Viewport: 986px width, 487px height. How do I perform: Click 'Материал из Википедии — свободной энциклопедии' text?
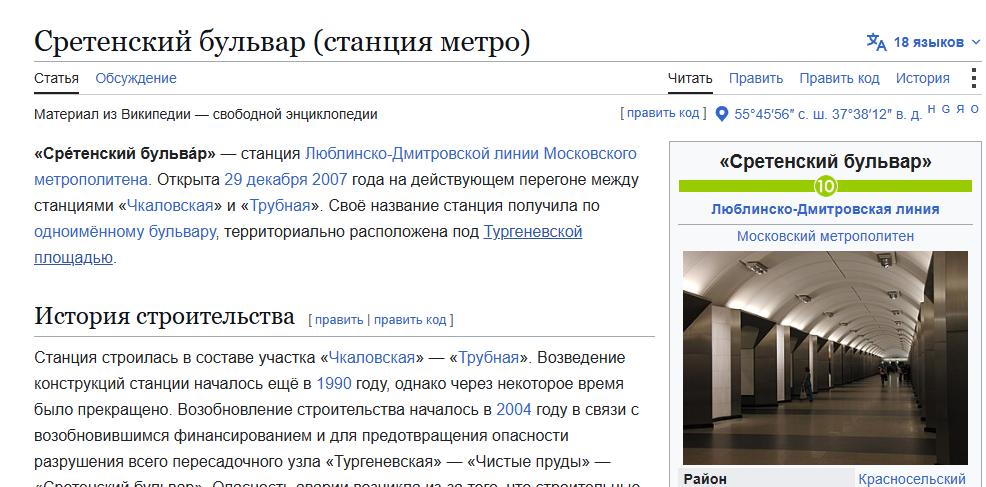pyautogui.click(x=206, y=115)
